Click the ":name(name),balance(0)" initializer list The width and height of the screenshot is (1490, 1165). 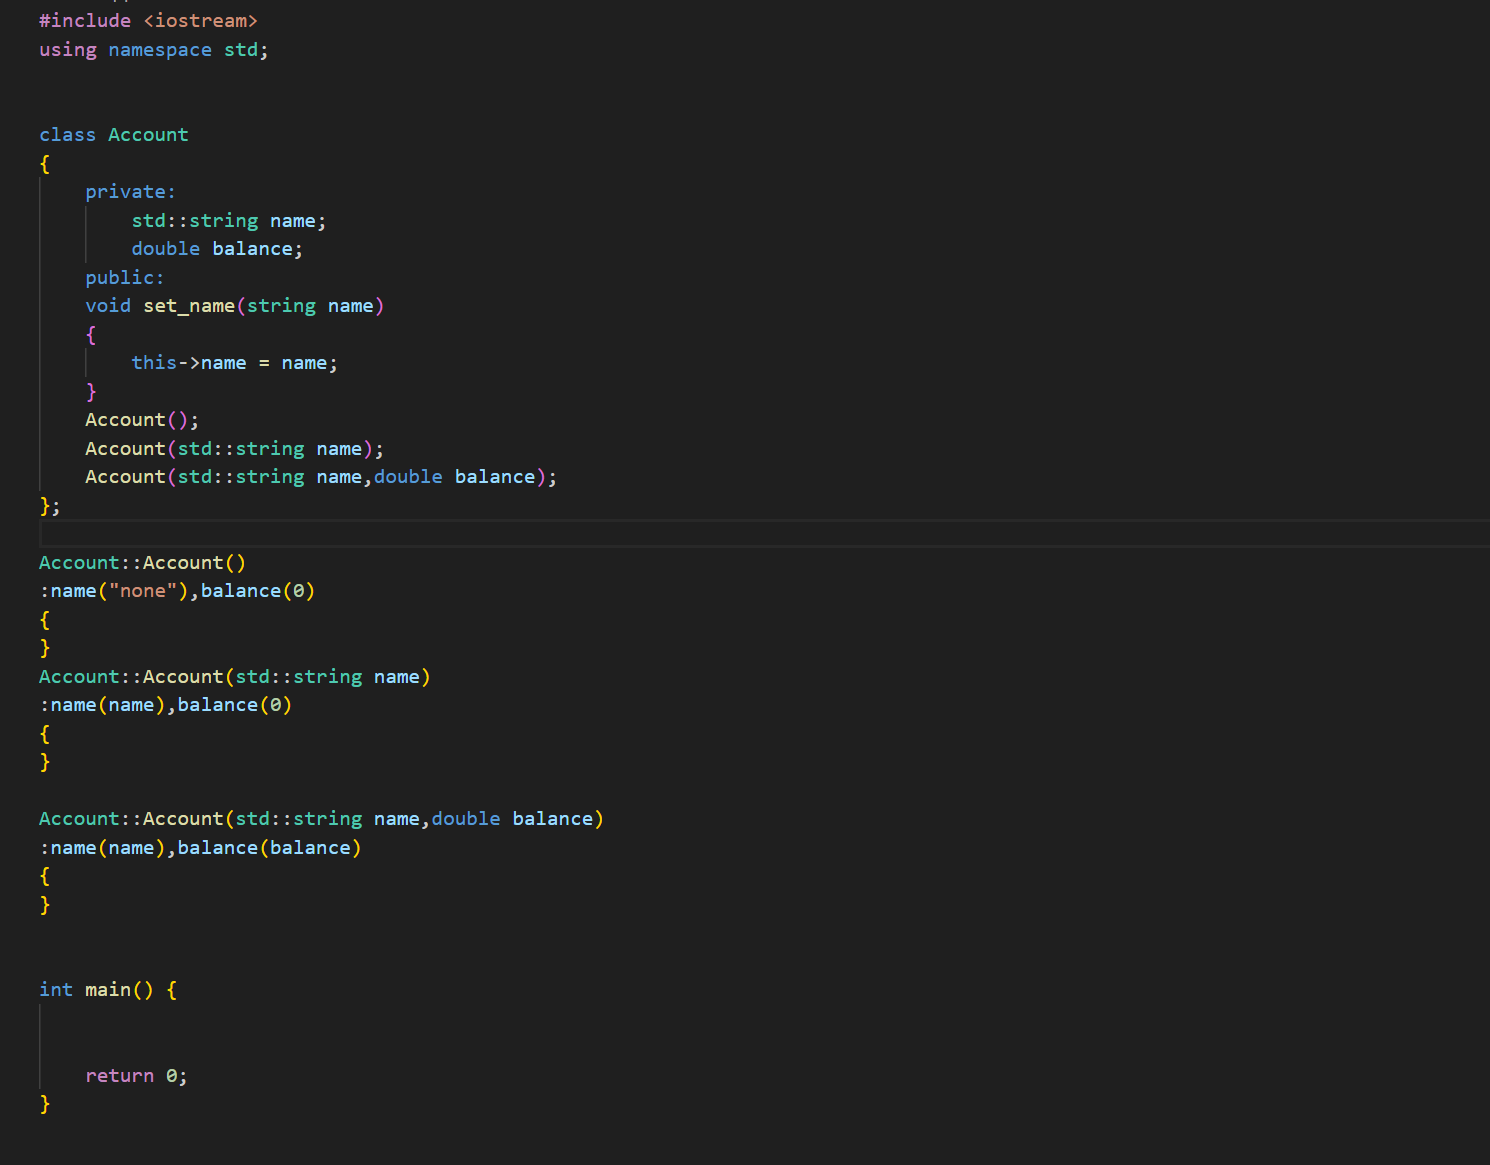[166, 705]
